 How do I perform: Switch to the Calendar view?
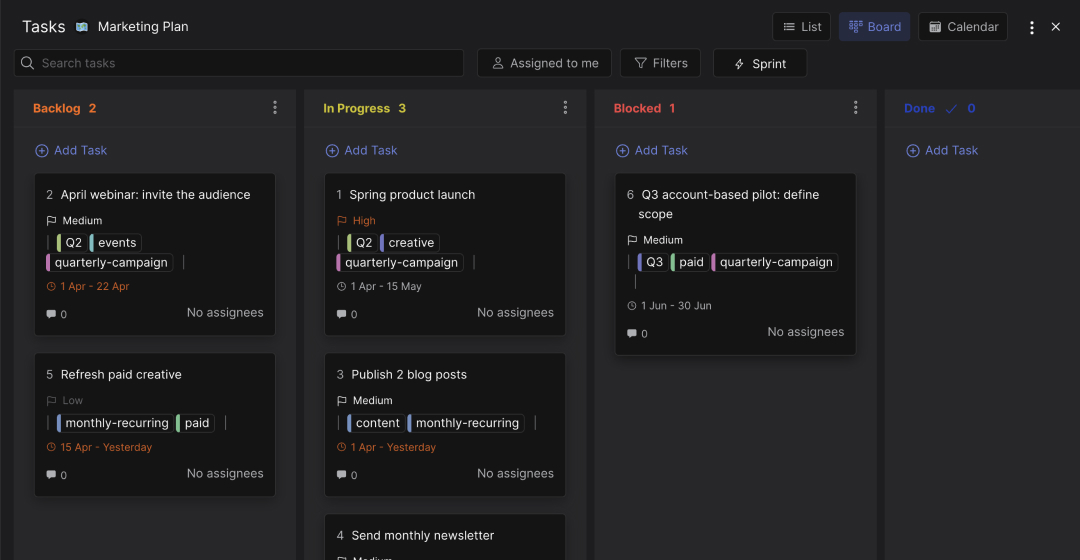(963, 27)
